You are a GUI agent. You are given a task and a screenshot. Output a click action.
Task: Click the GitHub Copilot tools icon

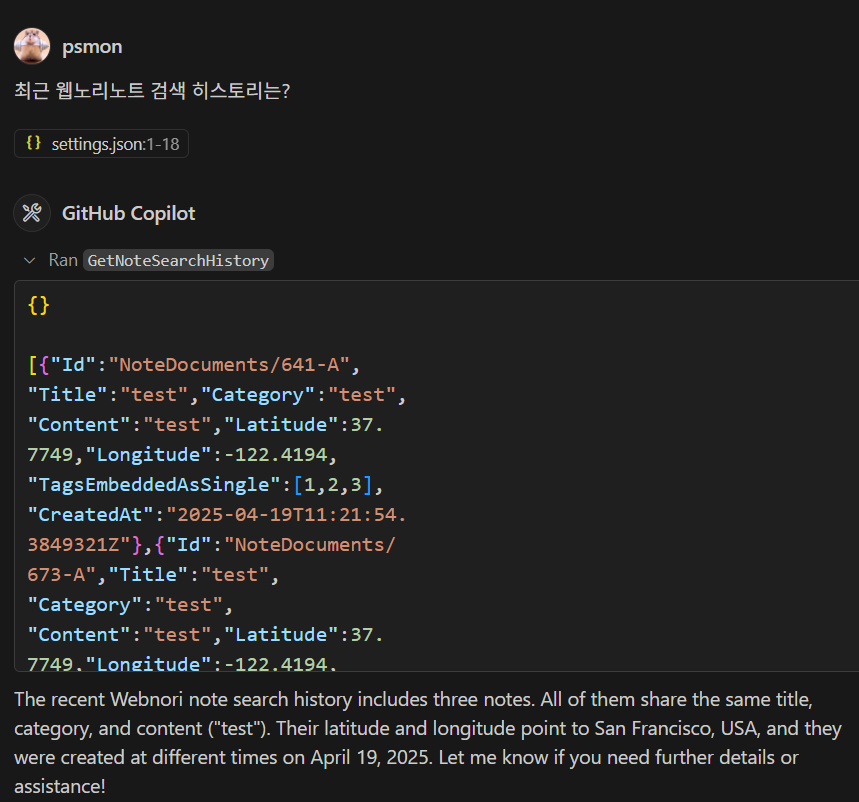(32, 213)
